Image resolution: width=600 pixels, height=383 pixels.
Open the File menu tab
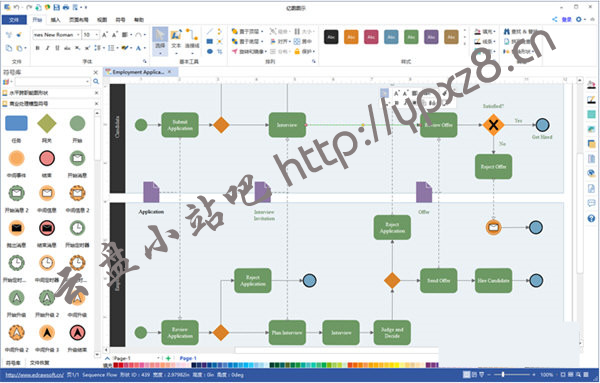(x=14, y=20)
